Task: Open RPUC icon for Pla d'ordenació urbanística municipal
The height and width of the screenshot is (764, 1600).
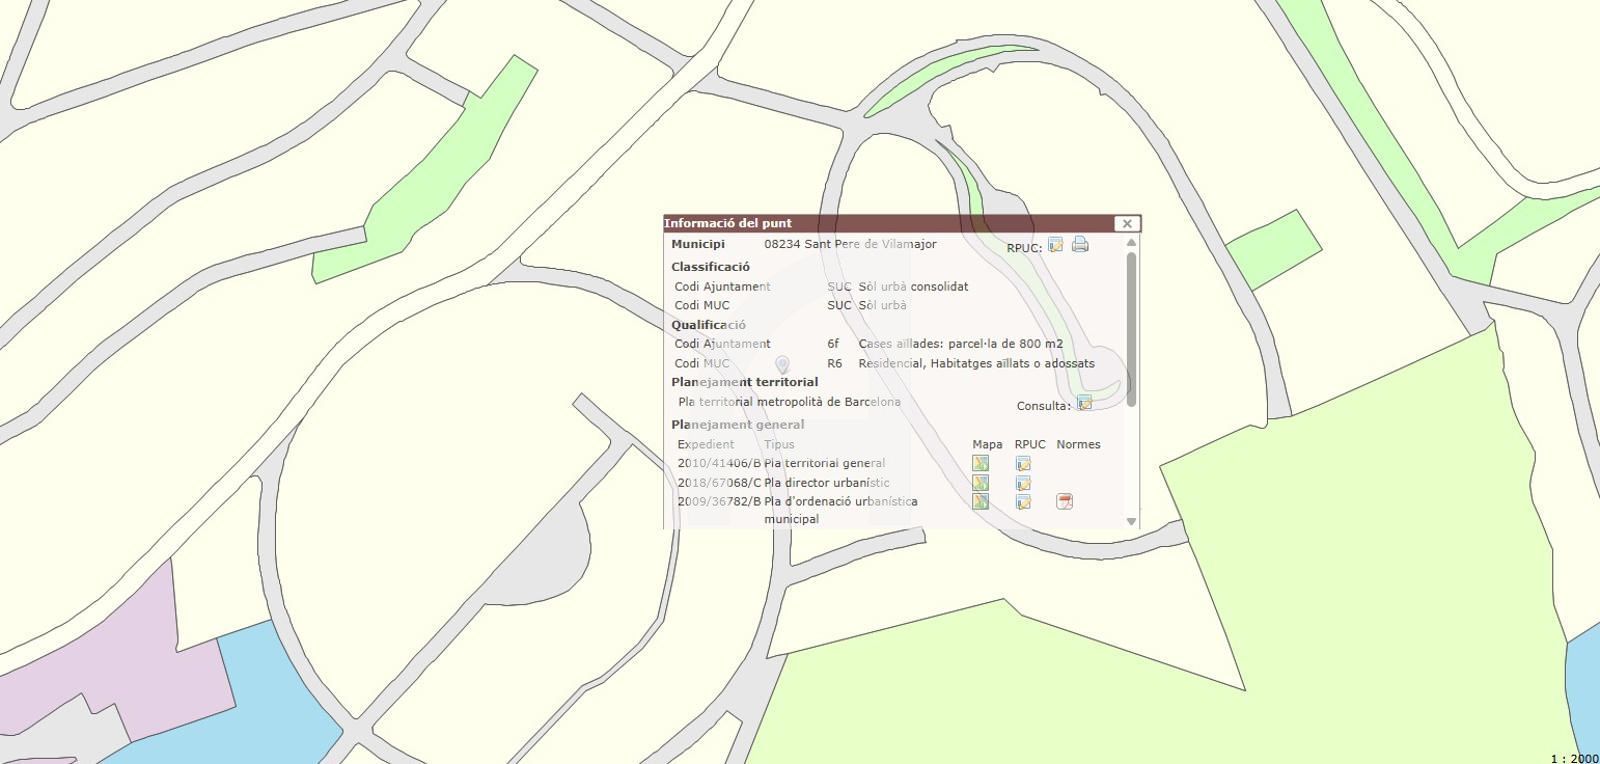Action: [1023, 502]
